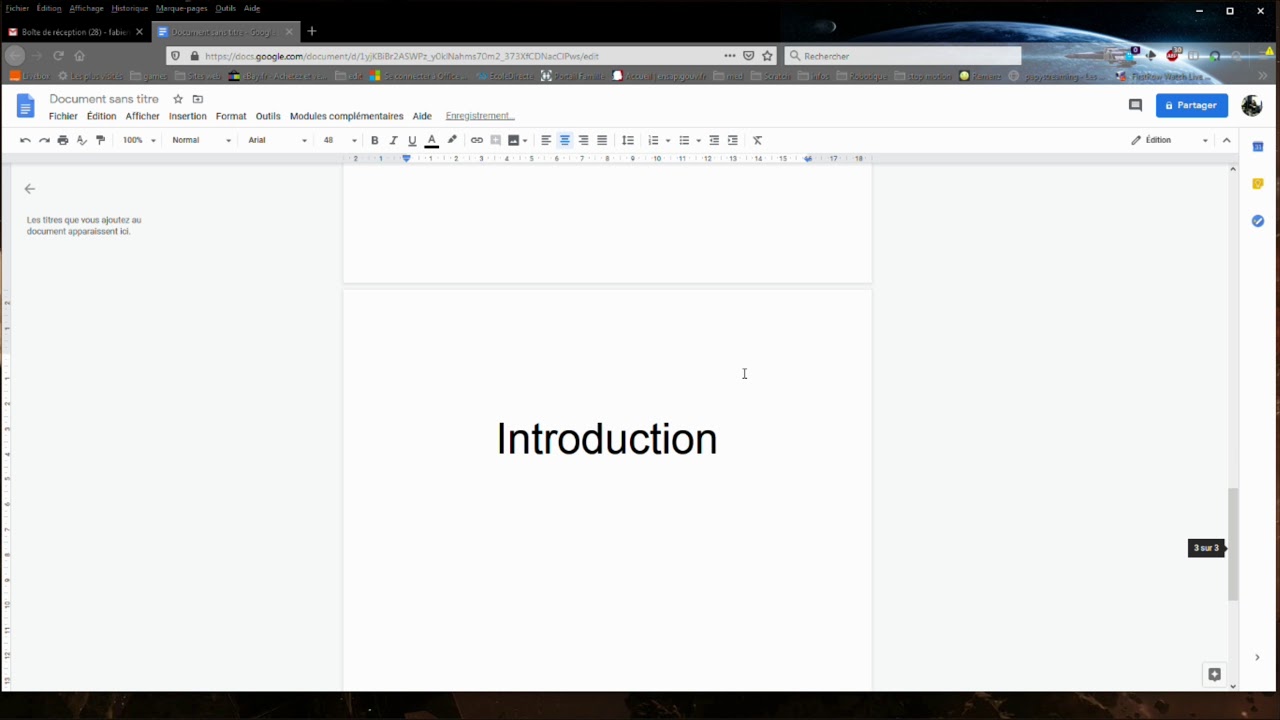
Task: Justify the text alignment
Action: pos(602,140)
